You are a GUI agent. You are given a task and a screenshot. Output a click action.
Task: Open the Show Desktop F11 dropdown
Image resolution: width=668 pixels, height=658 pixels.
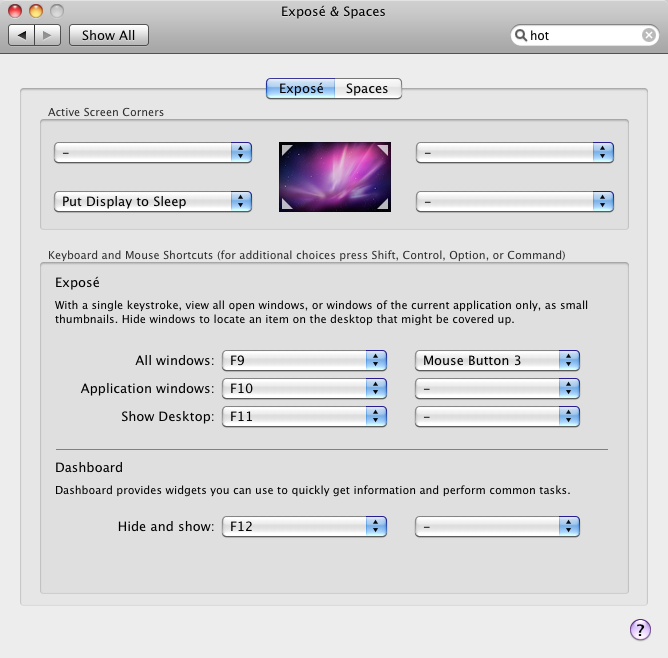[x=304, y=416]
